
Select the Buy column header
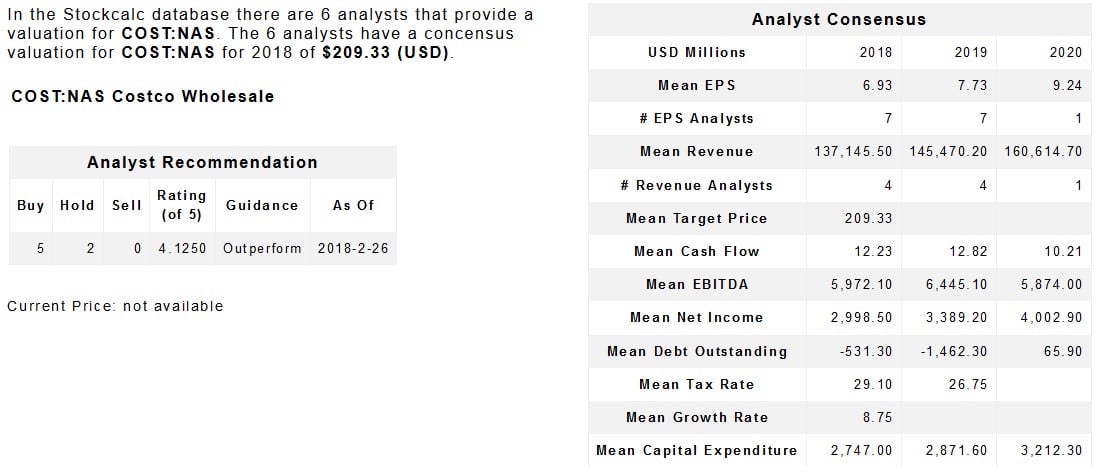tap(31, 205)
